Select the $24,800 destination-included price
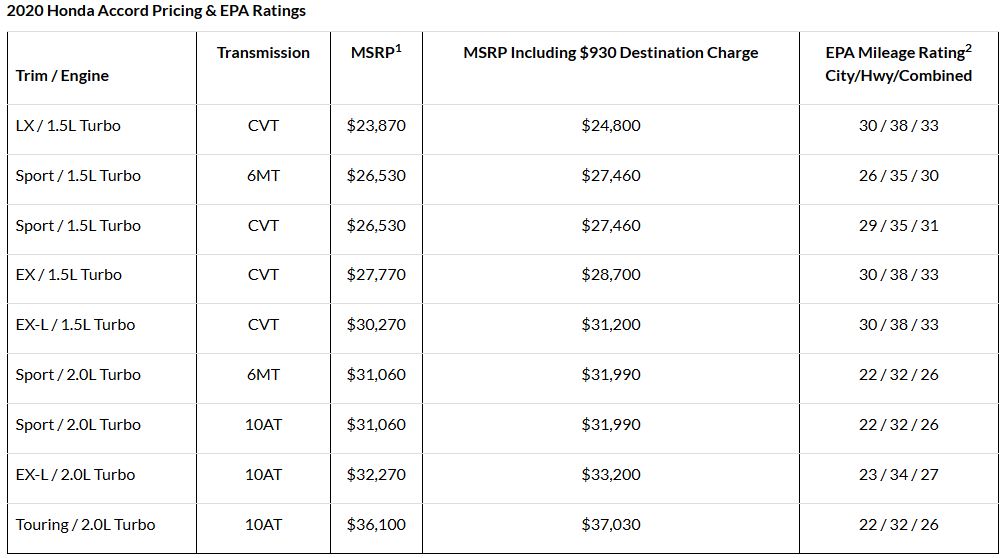The width and height of the screenshot is (1006, 558). [x=610, y=126]
